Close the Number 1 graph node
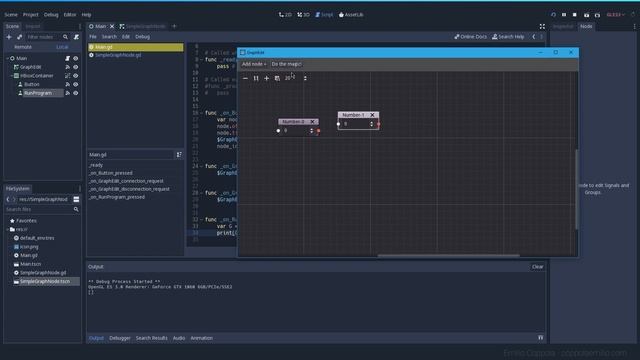This screenshot has width=640, height=360. pyautogui.click(x=372, y=115)
